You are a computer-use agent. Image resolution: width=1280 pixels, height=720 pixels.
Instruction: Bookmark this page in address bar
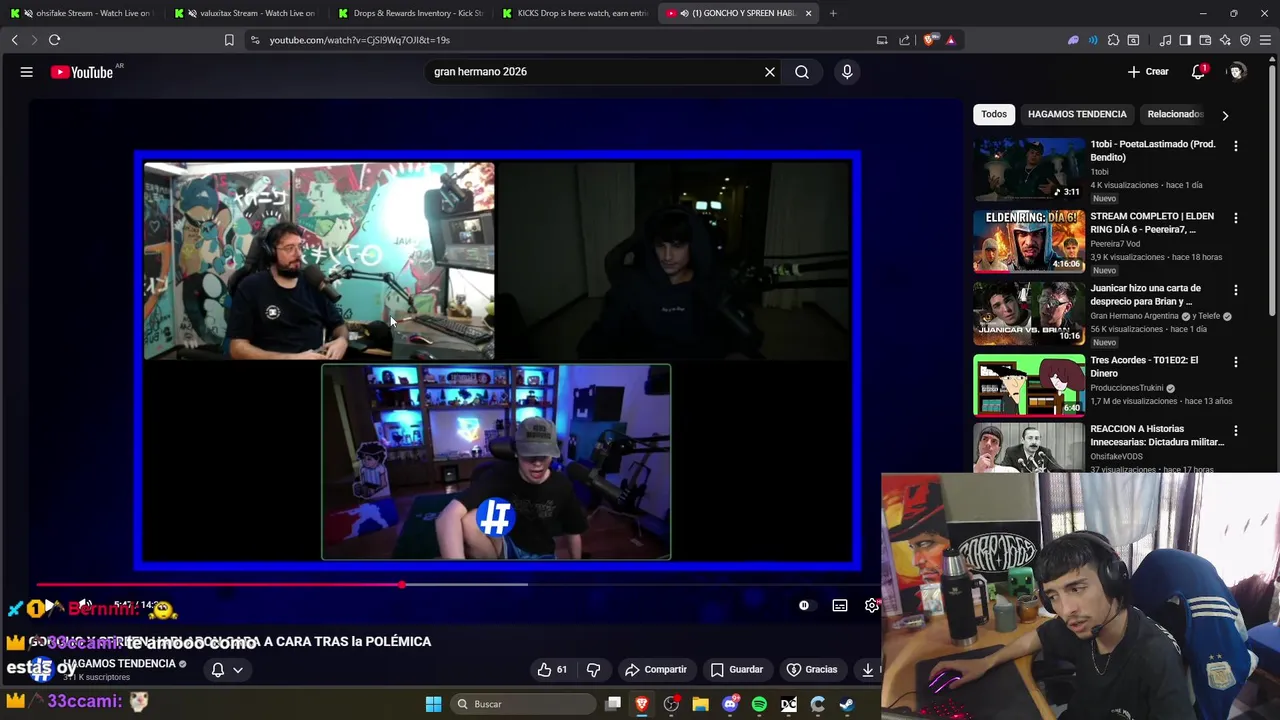click(229, 40)
